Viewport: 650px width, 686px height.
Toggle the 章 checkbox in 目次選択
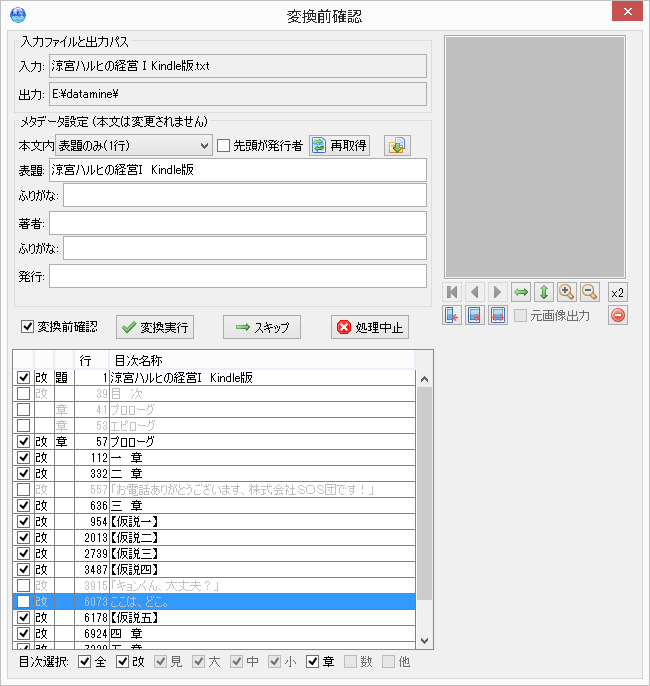(313, 662)
